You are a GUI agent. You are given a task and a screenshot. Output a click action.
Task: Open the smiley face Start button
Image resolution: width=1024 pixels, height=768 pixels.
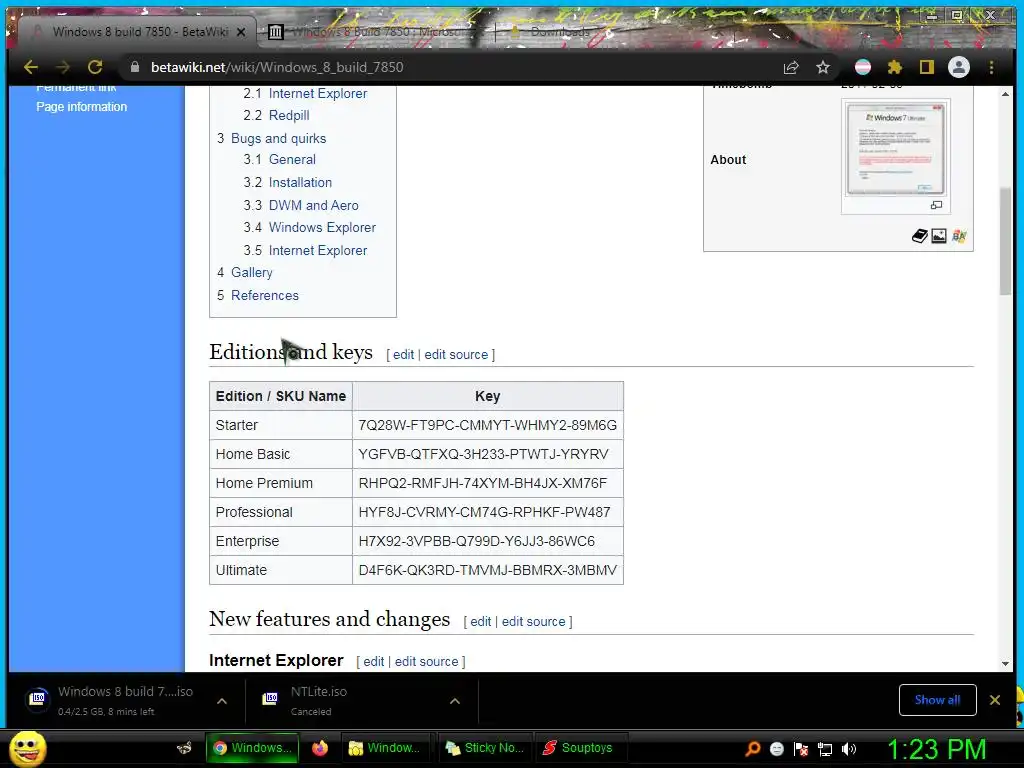point(27,748)
